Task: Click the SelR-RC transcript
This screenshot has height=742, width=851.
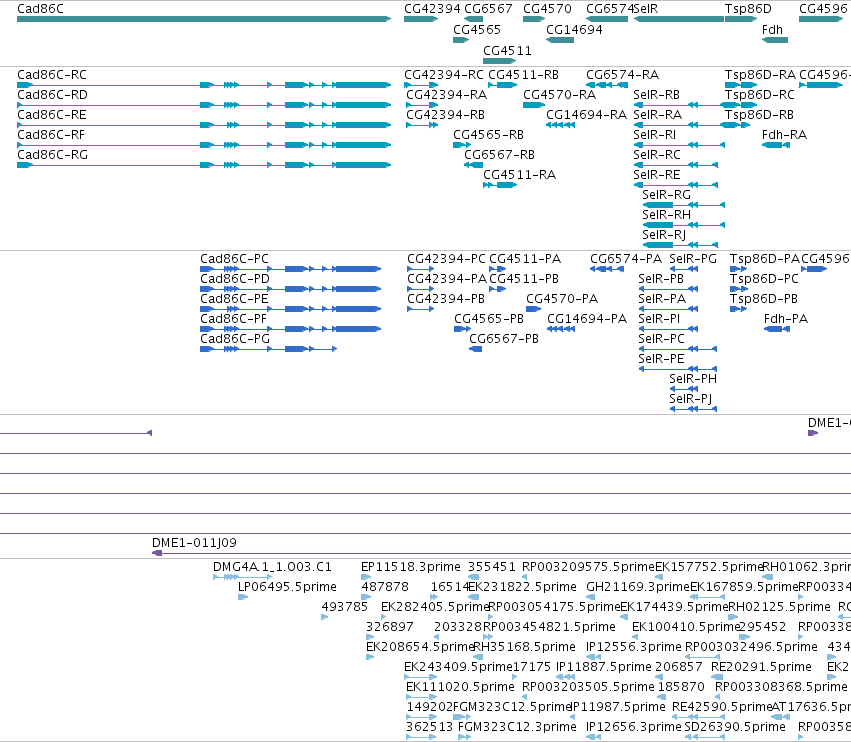Action: pyautogui.click(x=676, y=165)
